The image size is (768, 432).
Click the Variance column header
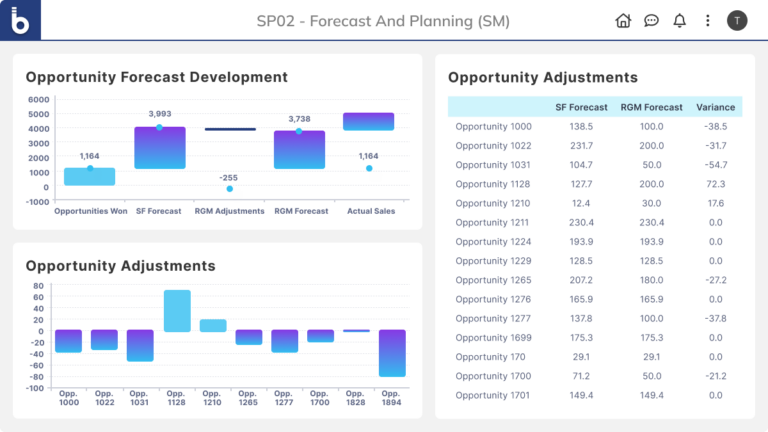pos(714,107)
